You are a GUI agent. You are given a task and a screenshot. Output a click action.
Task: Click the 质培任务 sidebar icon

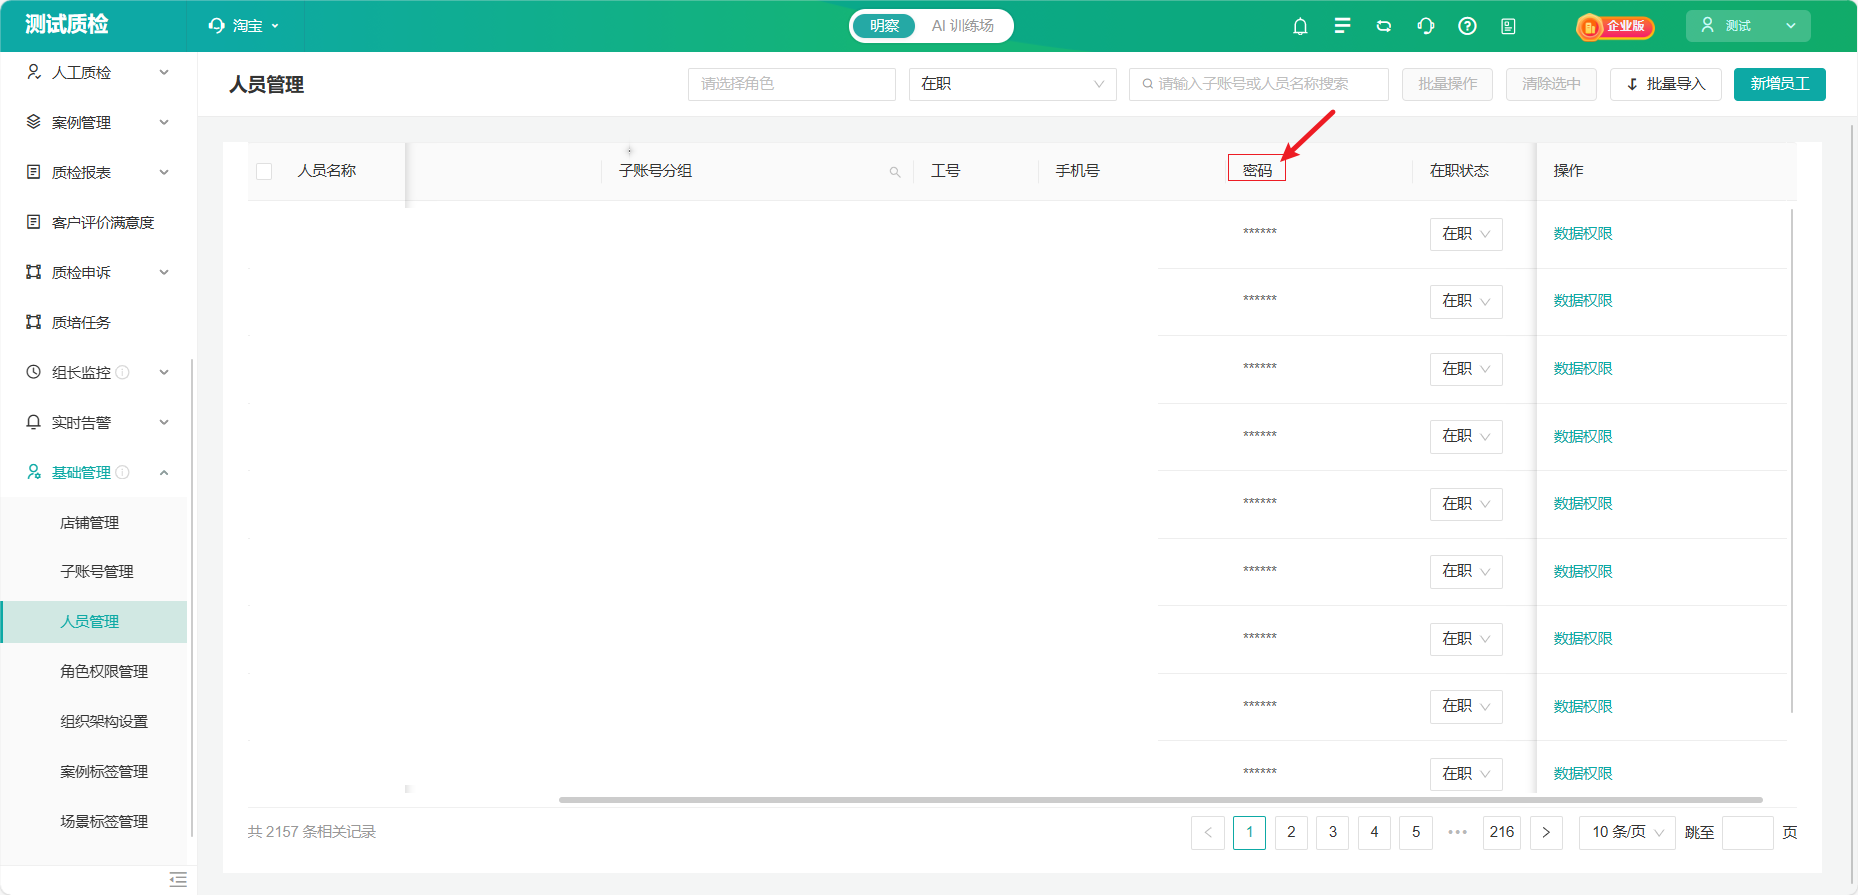[x=34, y=322]
